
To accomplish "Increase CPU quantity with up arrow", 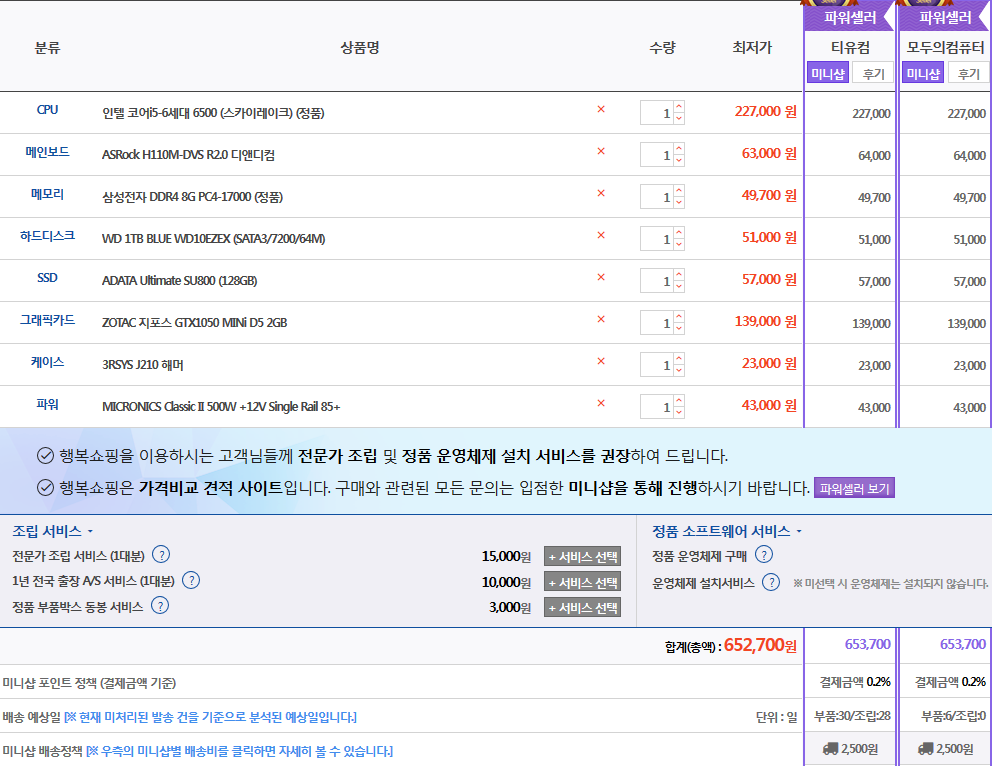I will [x=679, y=107].
